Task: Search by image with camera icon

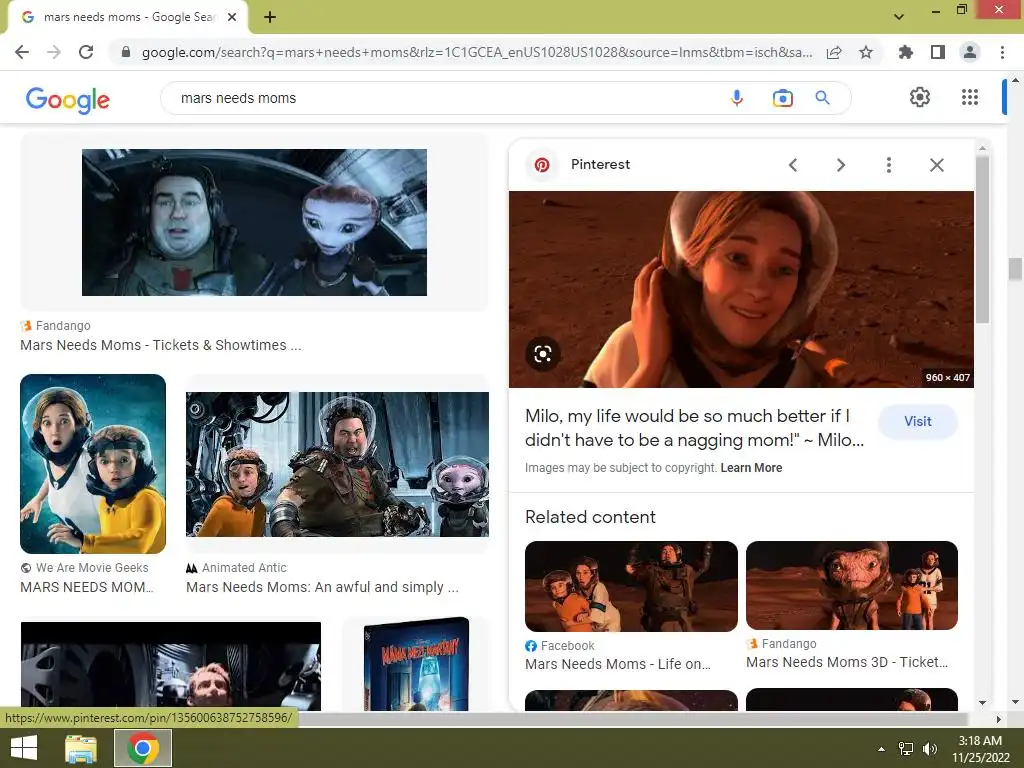Action: [x=782, y=98]
